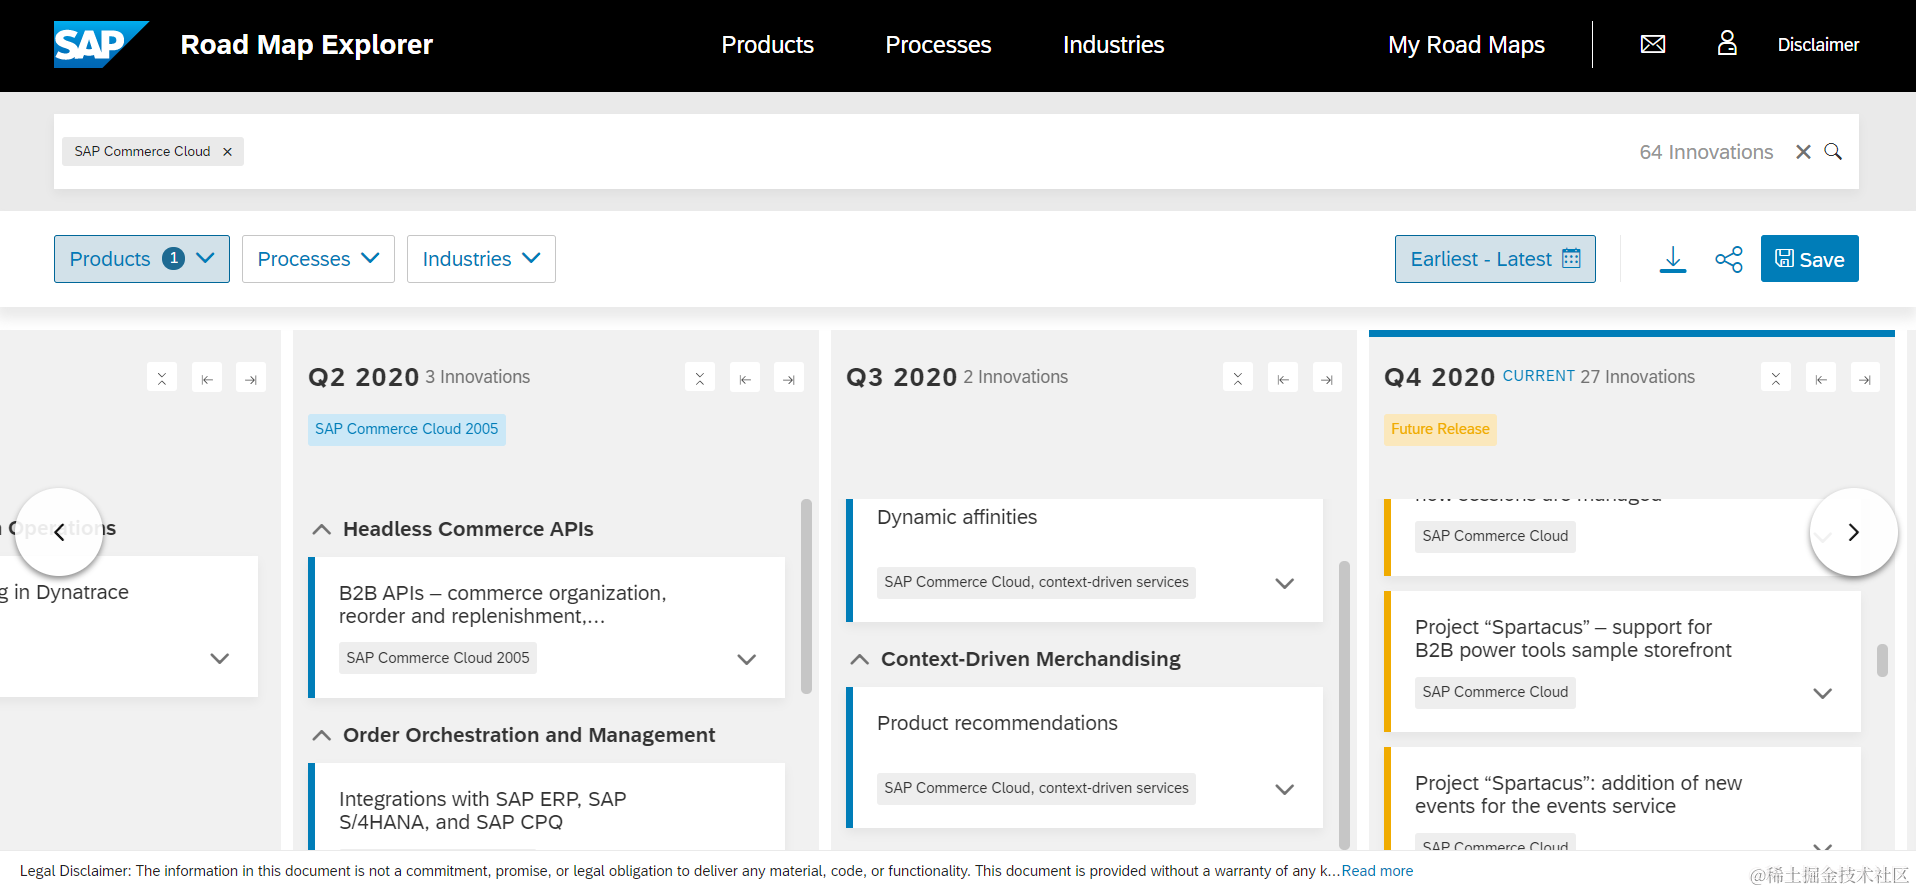This screenshot has width=1916, height=892.
Task: Jump to last quarter from Q2 2020
Action: pyautogui.click(x=789, y=378)
